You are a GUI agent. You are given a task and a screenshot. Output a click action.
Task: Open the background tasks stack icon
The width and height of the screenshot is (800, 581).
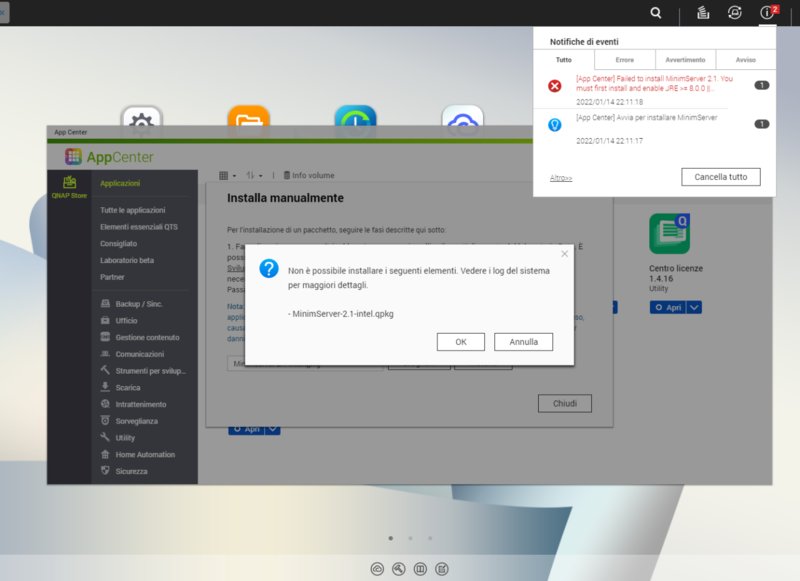point(703,13)
